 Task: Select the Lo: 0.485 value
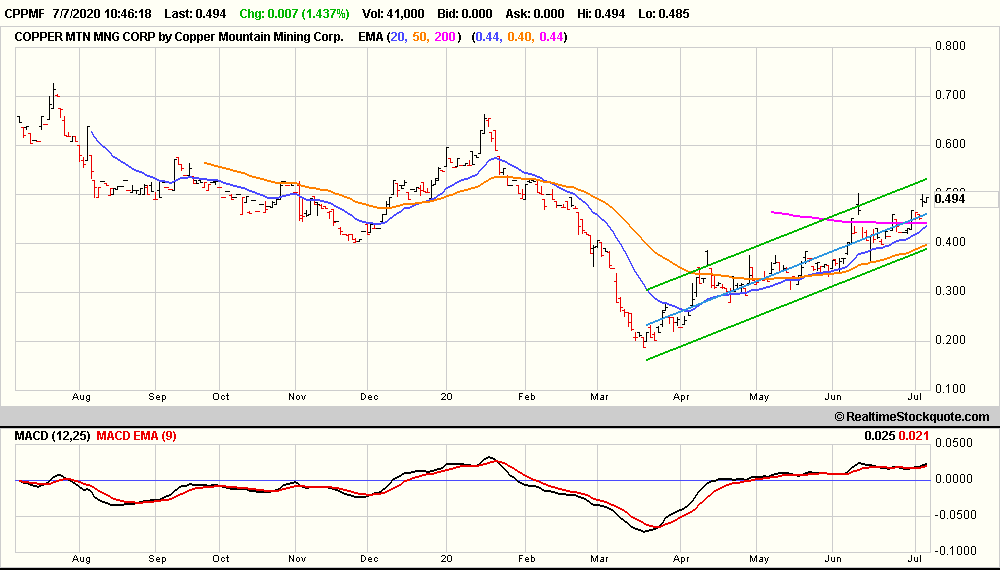pyautogui.click(x=664, y=13)
